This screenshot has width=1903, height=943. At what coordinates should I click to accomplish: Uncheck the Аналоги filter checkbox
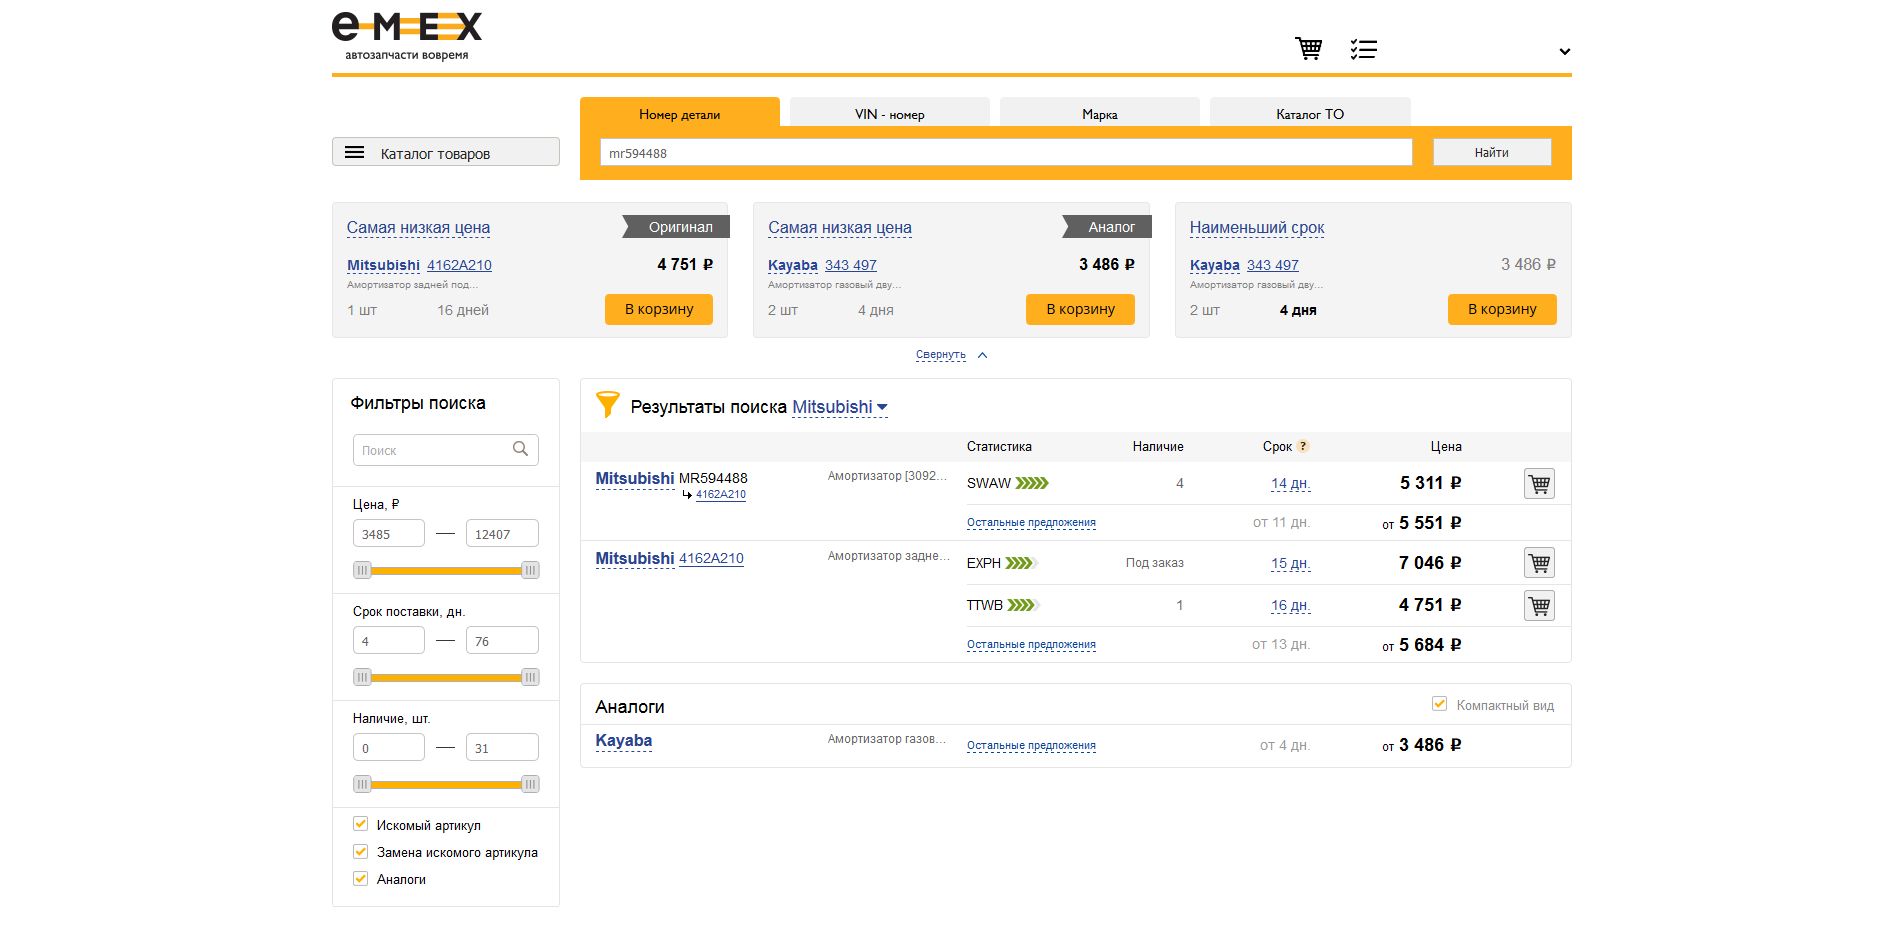360,878
